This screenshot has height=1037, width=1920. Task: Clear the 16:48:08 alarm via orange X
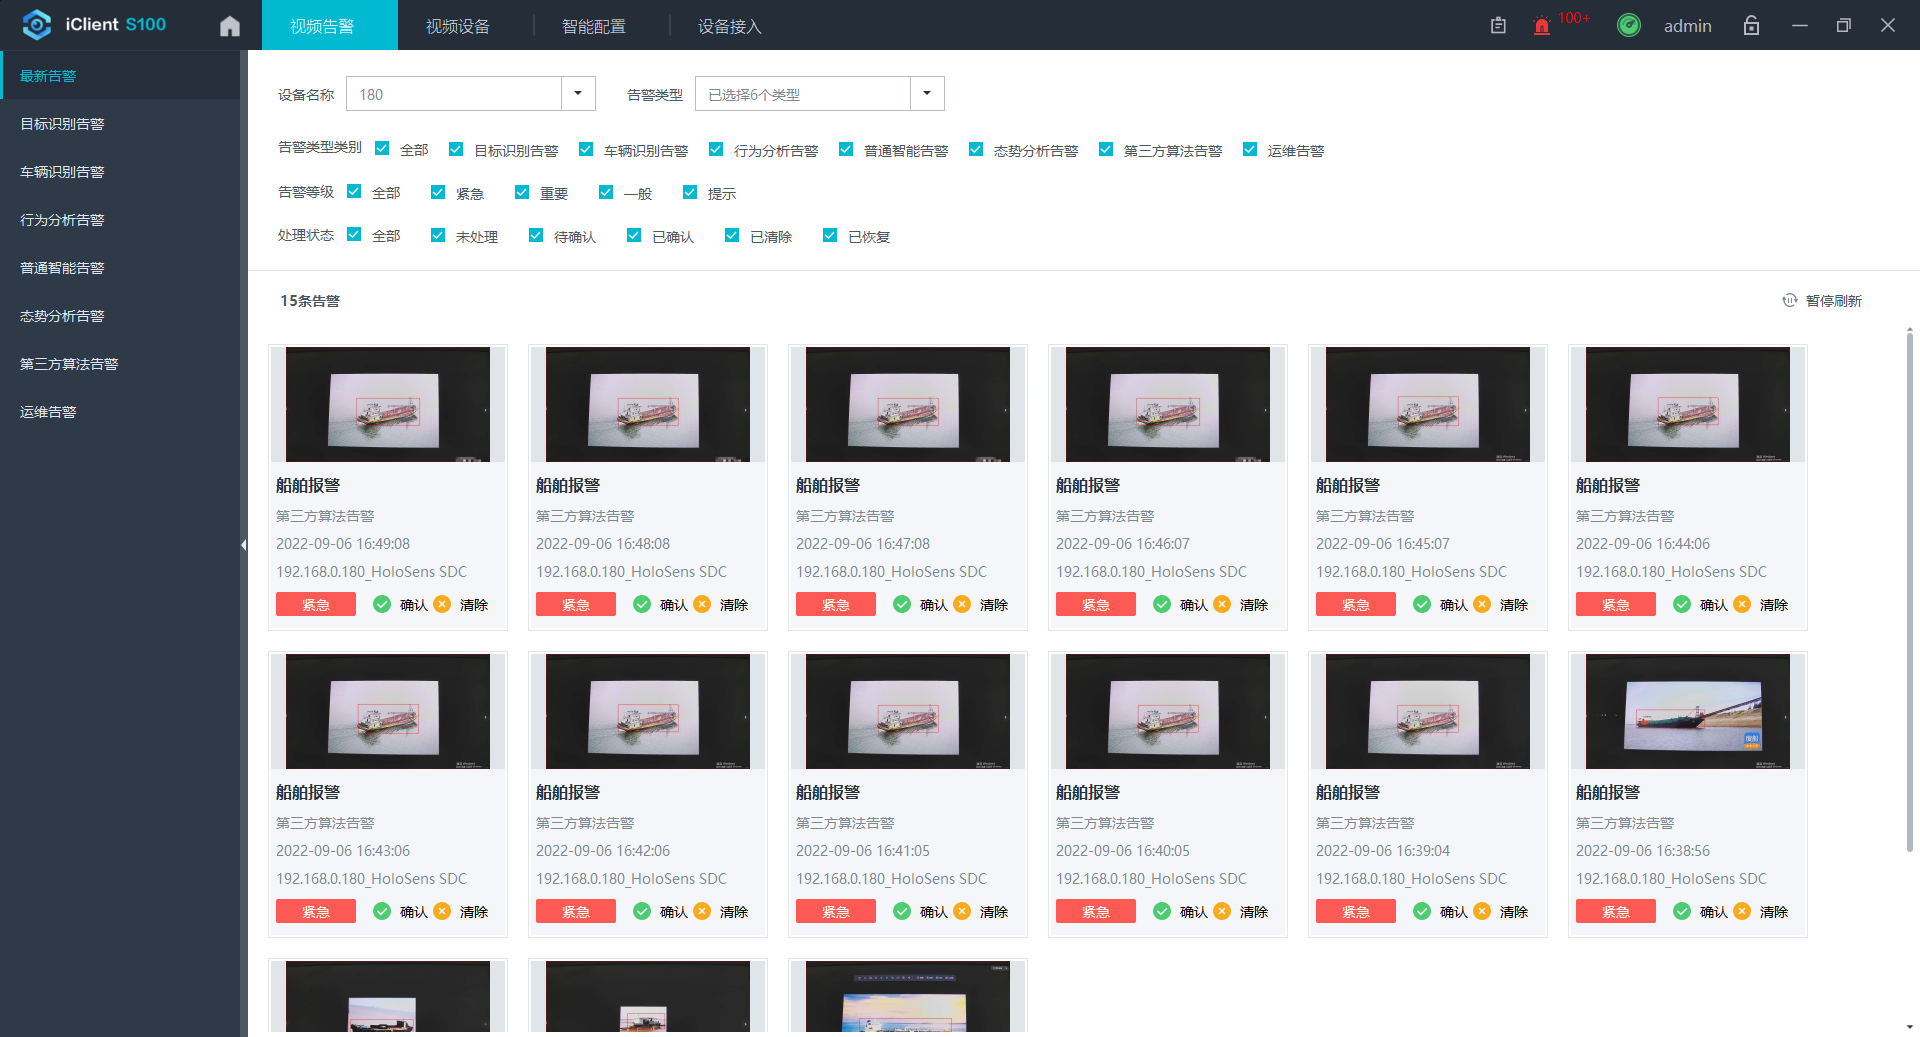pyautogui.click(x=702, y=604)
